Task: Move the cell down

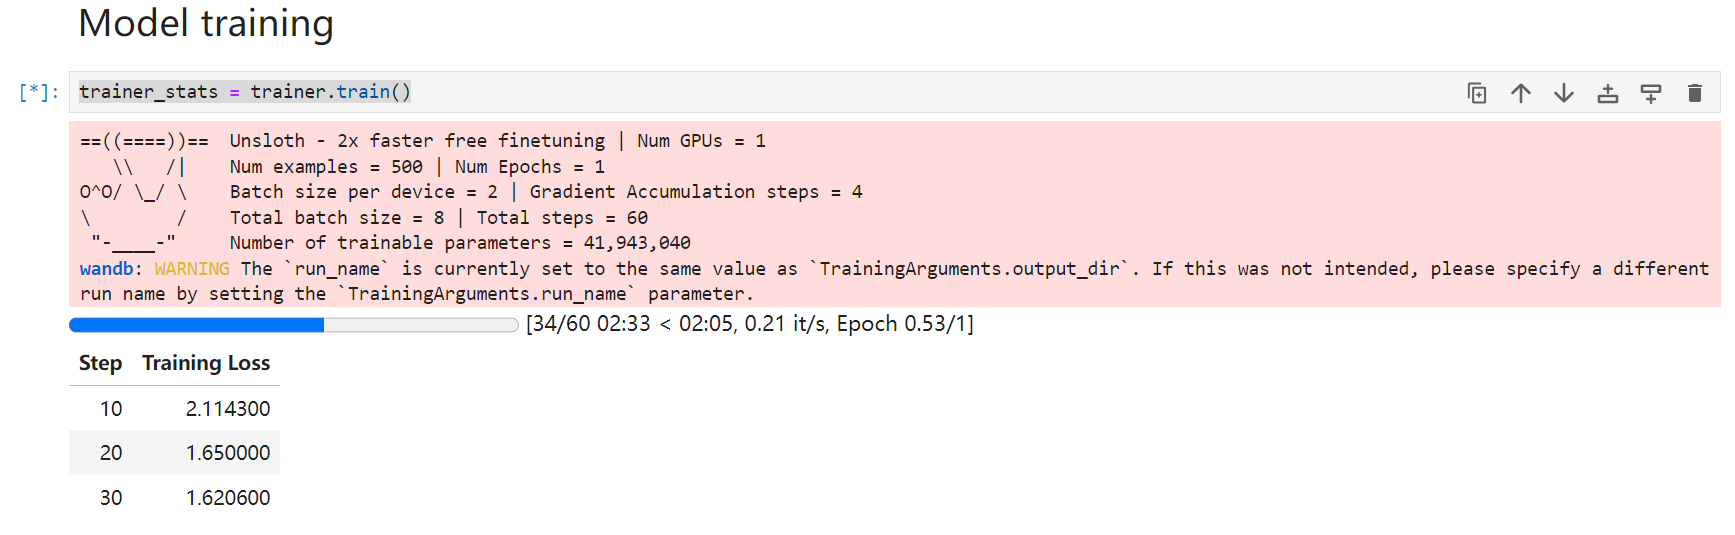Action: point(1564,93)
